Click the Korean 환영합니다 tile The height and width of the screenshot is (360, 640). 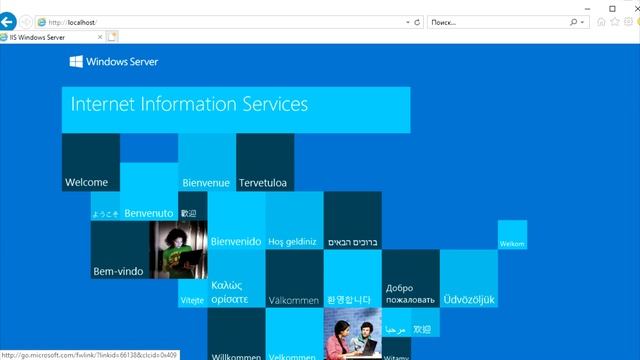tap(353, 279)
